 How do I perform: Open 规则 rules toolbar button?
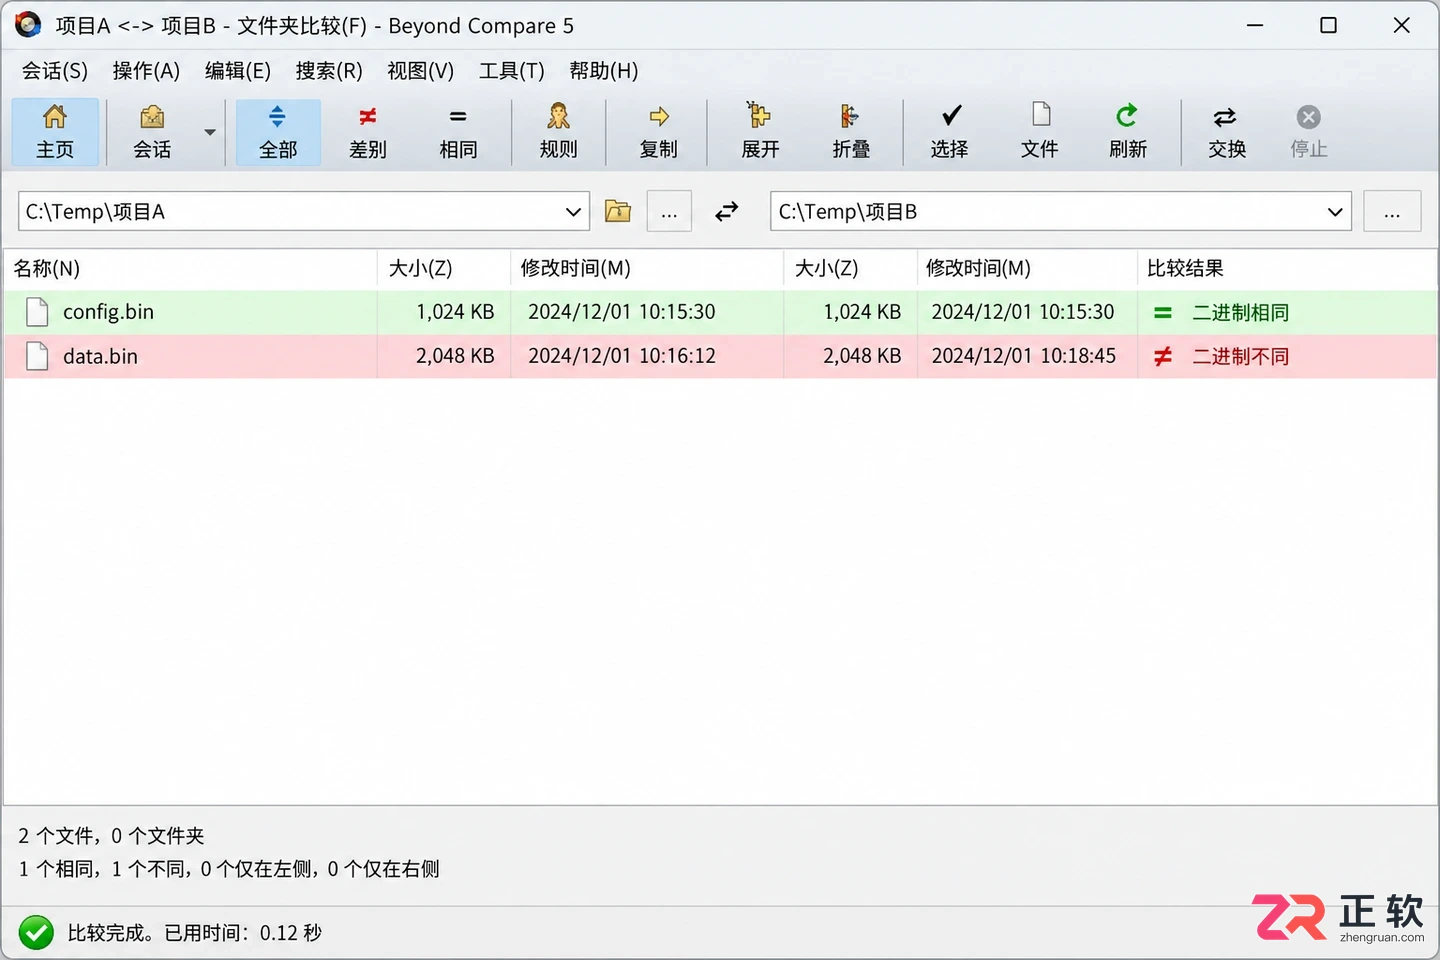(x=558, y=131)
